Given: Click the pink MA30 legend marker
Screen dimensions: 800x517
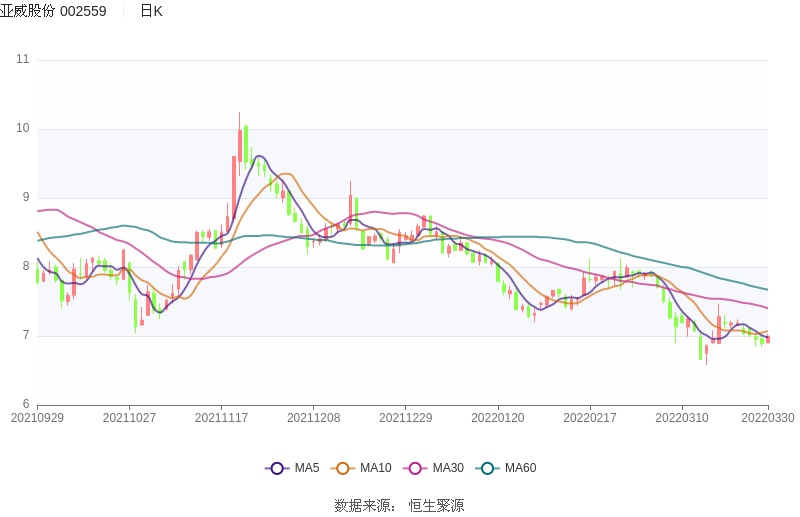Looking at the screenshot, I should tap(415, 468).
